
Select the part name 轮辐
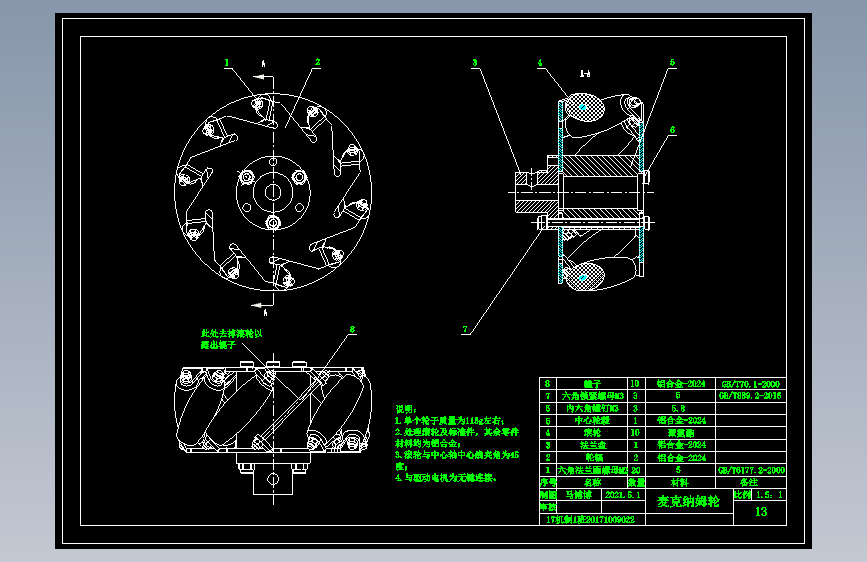tap(594, 457)
